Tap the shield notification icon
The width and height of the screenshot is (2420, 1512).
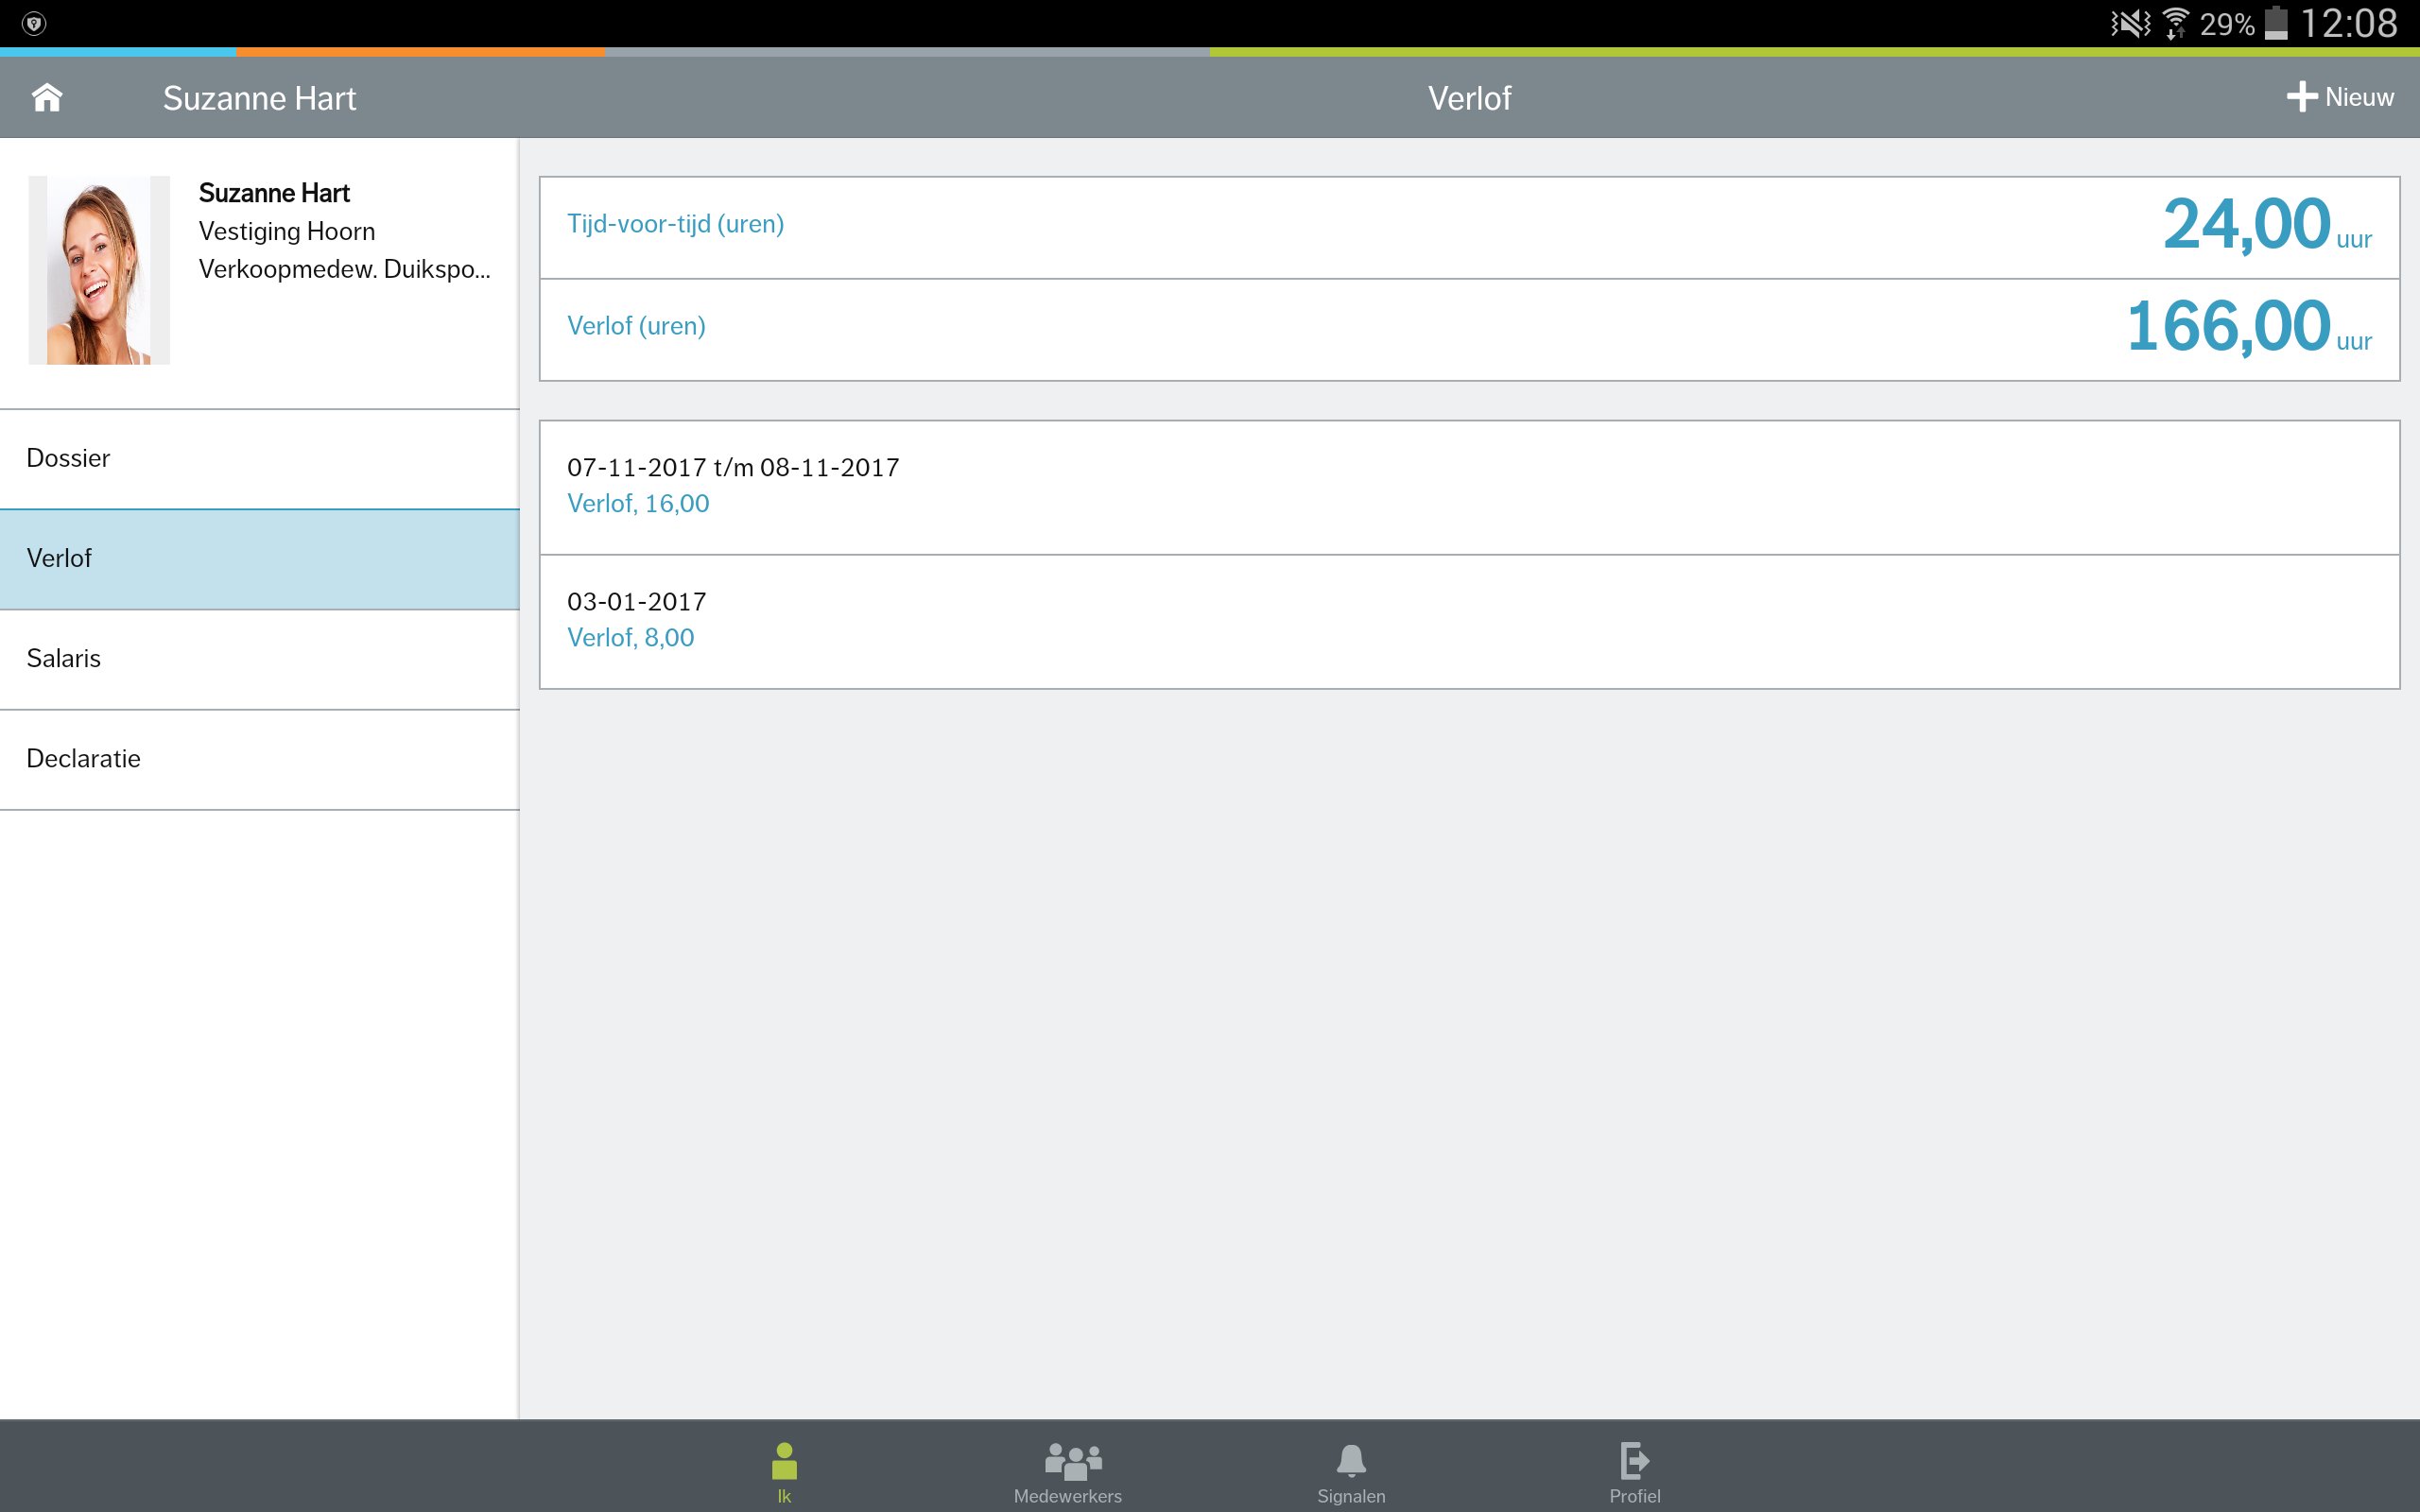33,23
